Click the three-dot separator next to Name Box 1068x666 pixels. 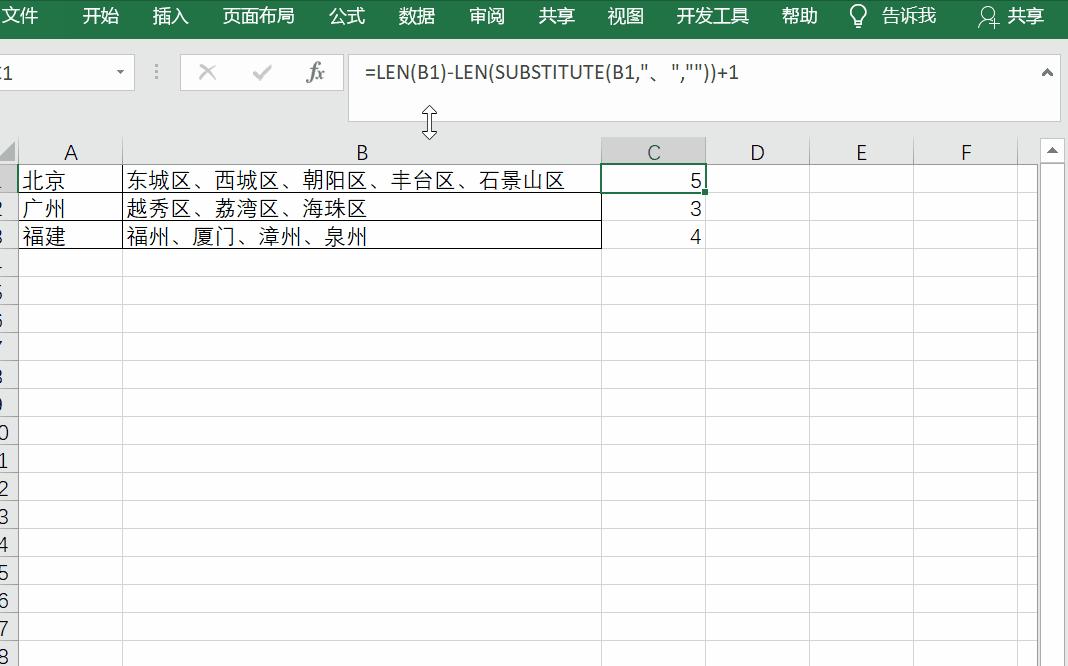(x=156, y=72)
